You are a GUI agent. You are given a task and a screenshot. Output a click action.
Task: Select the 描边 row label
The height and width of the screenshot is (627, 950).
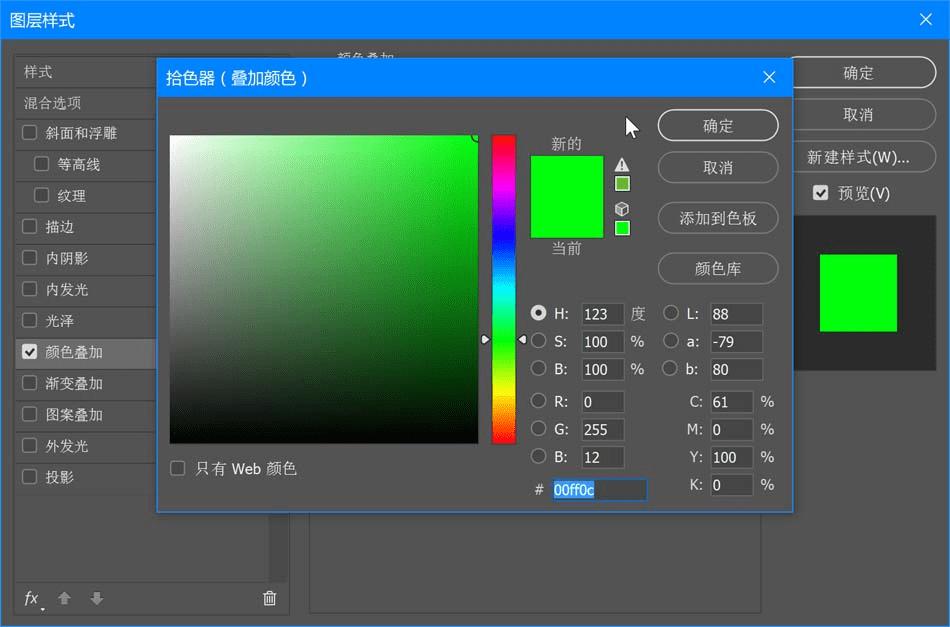pyautogui.click(x=59, y=227)
